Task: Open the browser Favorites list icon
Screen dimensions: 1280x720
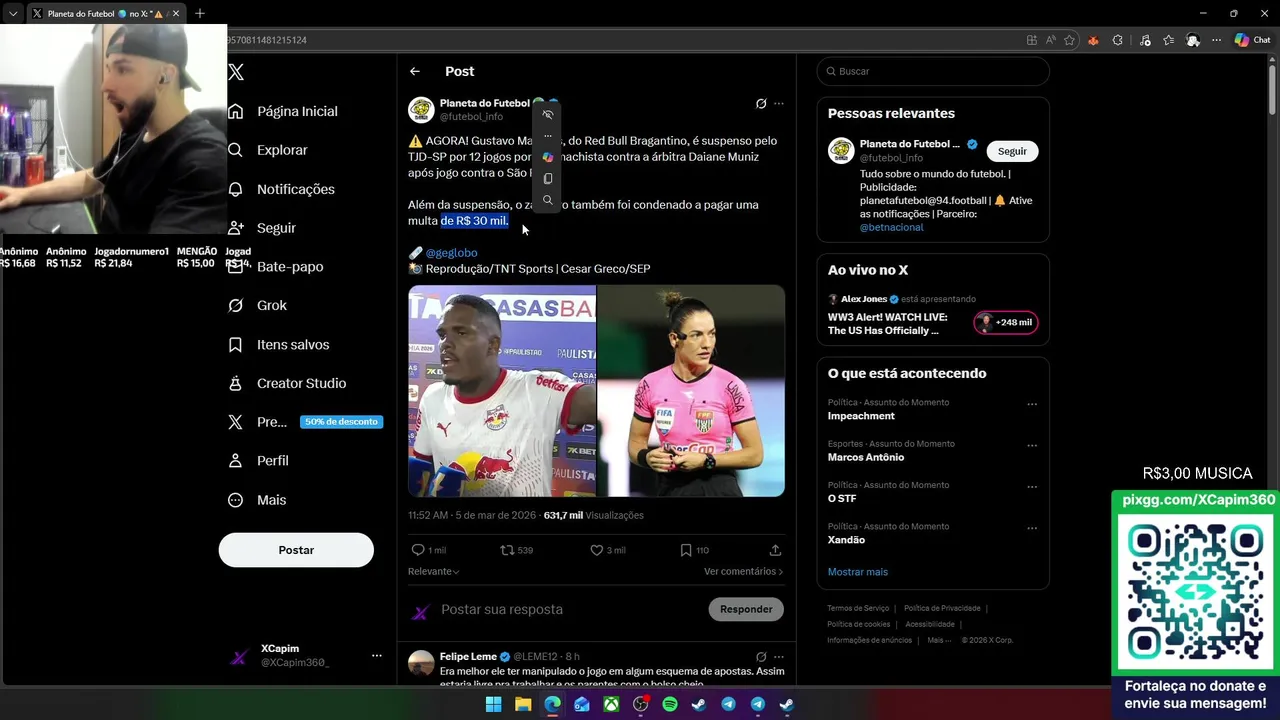Action: click(1169, 40)
